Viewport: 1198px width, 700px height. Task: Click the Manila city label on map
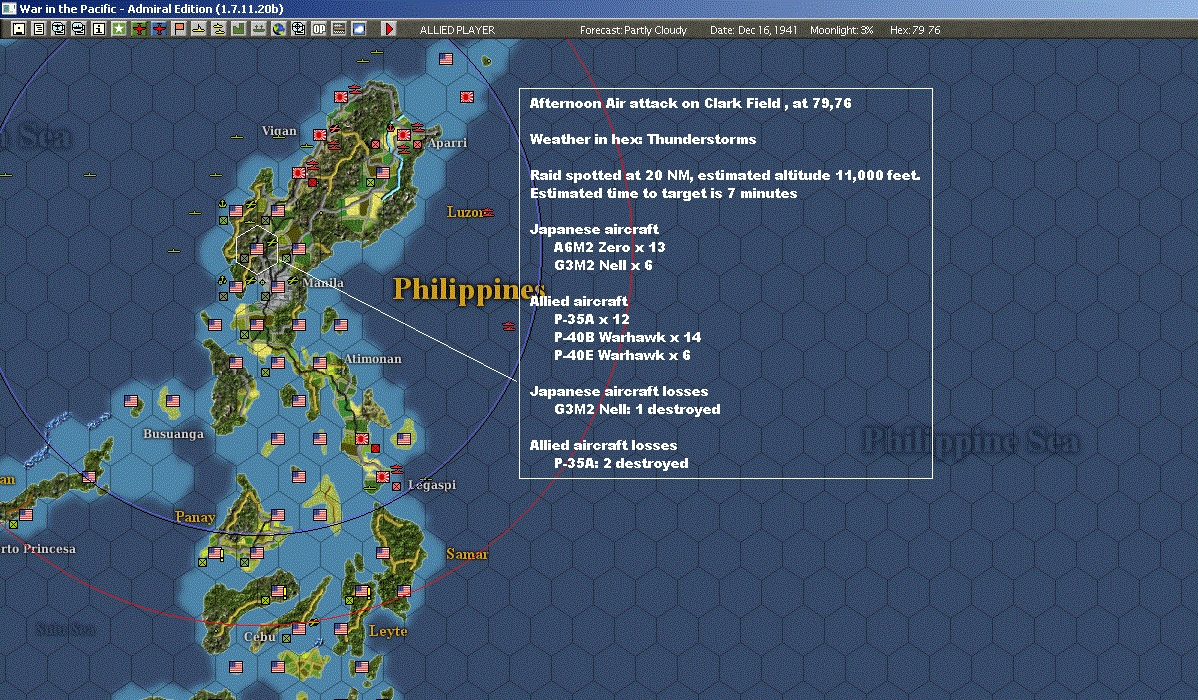(322, 283)
